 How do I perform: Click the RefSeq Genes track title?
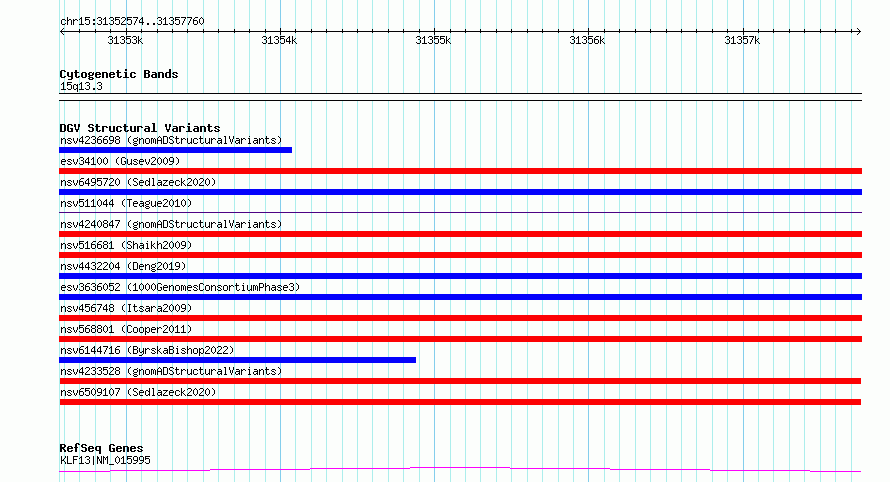pos(101,448)
